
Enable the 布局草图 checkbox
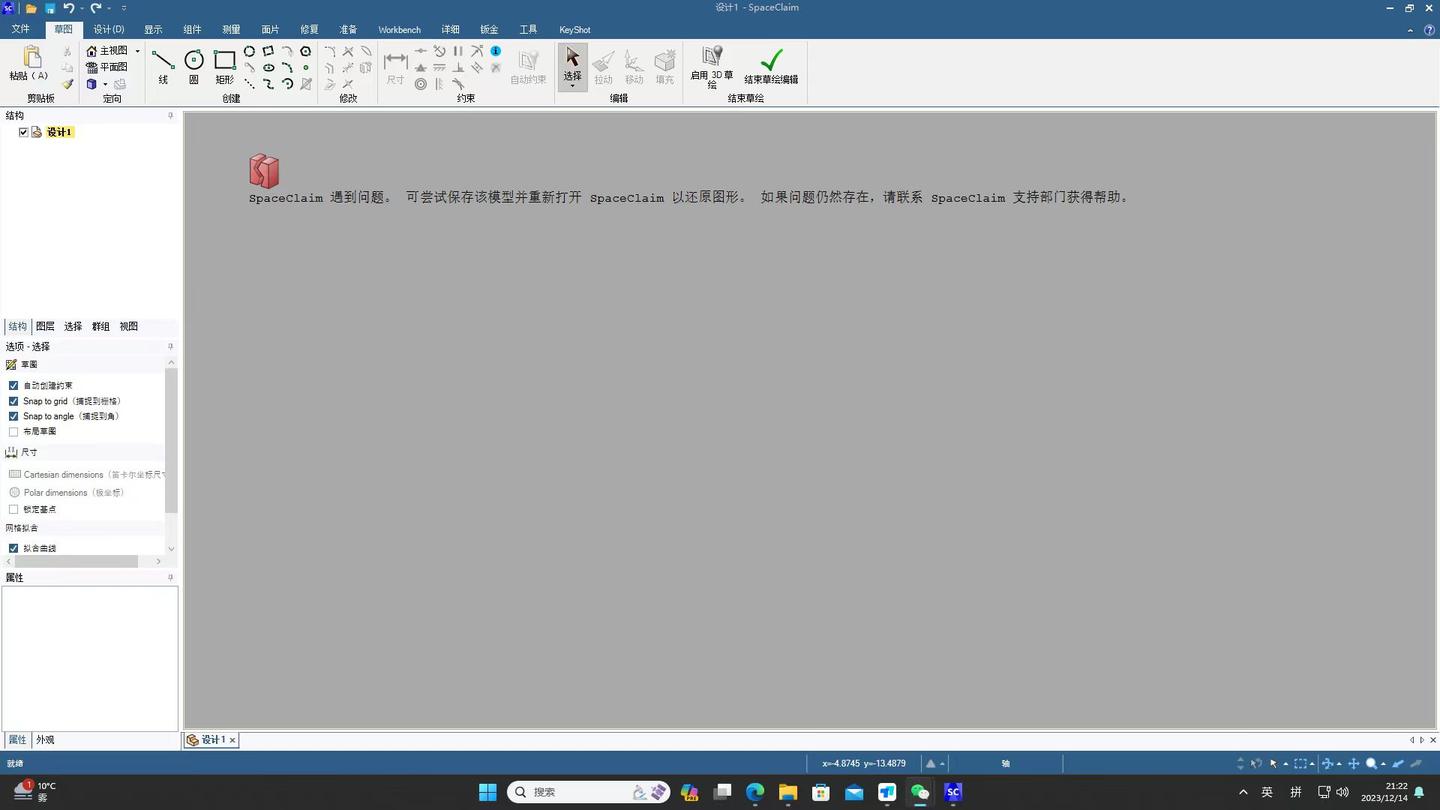click(x=14, y=431)
